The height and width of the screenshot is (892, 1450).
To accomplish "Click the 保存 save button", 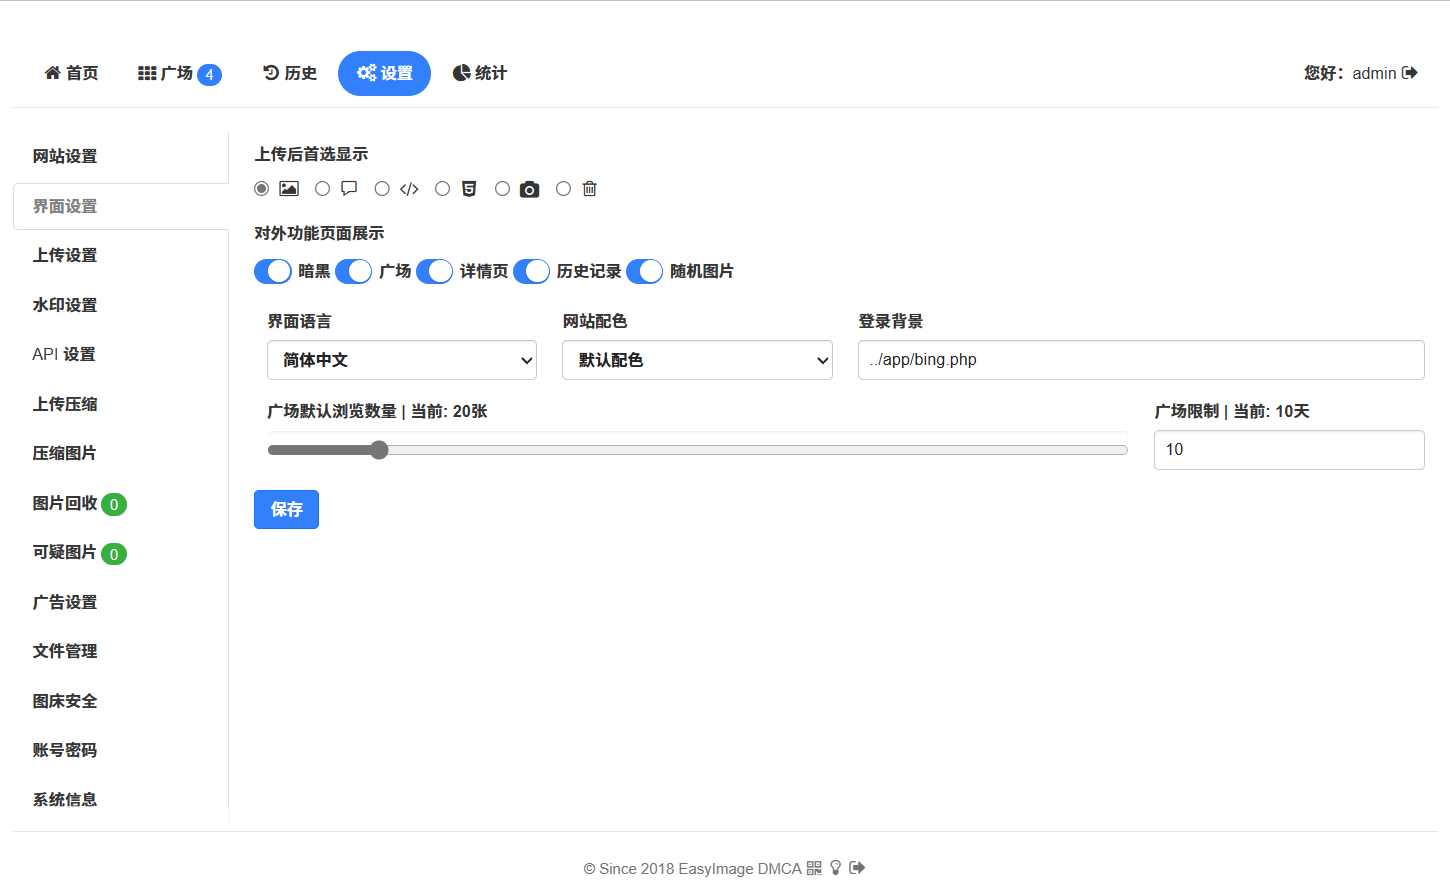I will pyautogui.click(x=286, y=509).
